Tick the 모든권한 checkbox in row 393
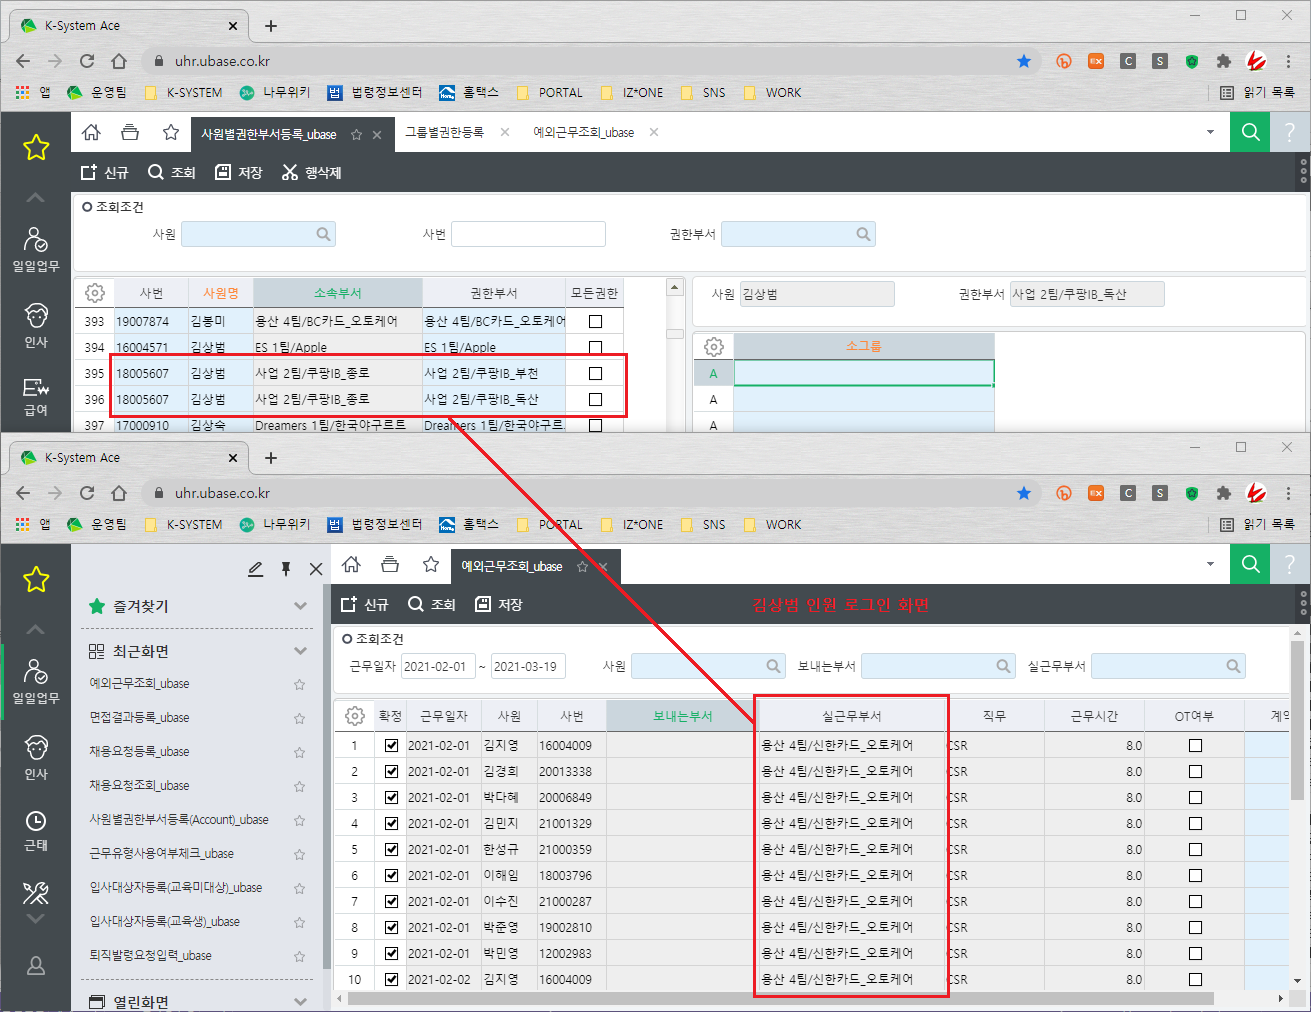 click(596, 321)
